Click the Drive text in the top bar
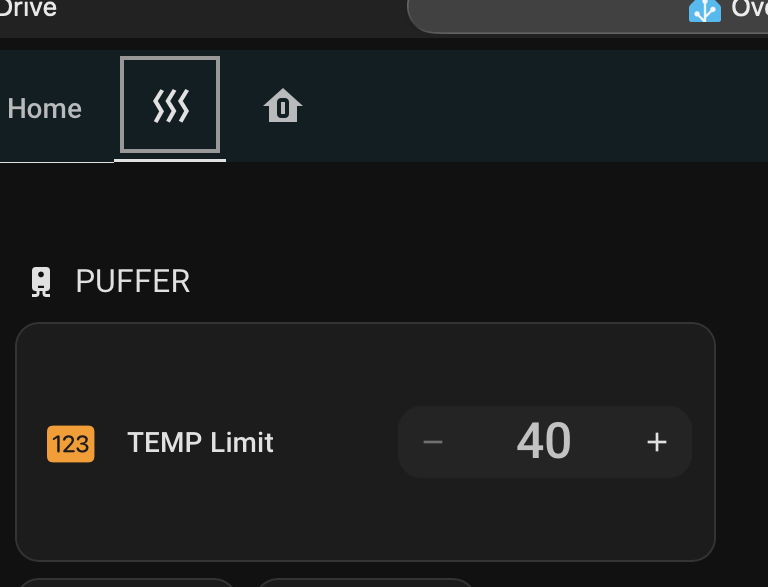 28,9
